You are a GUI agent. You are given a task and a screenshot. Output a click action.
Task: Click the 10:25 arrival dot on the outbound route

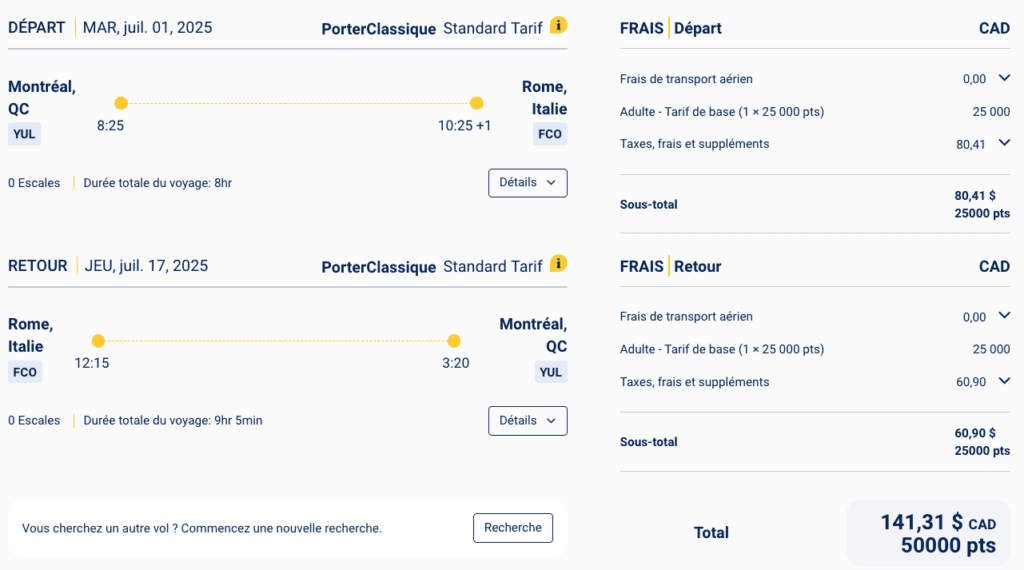(477, 103)
